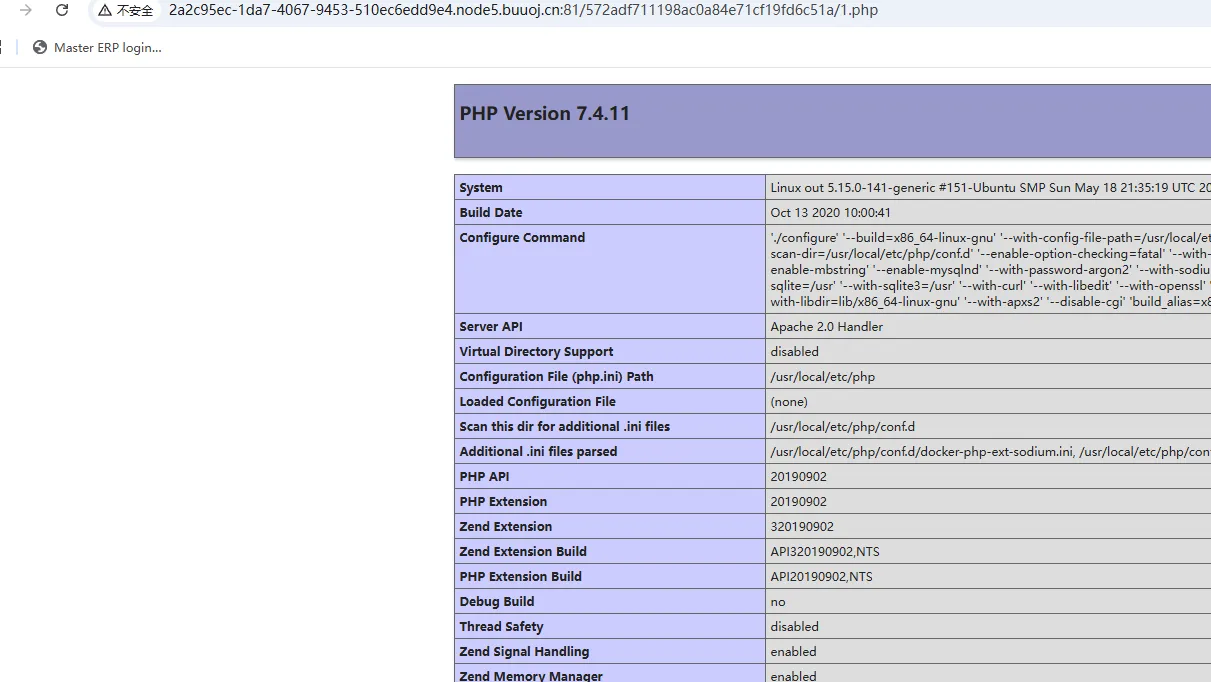Select the System row label
The height and width of the screenshot is (682, 1211).
481,188
